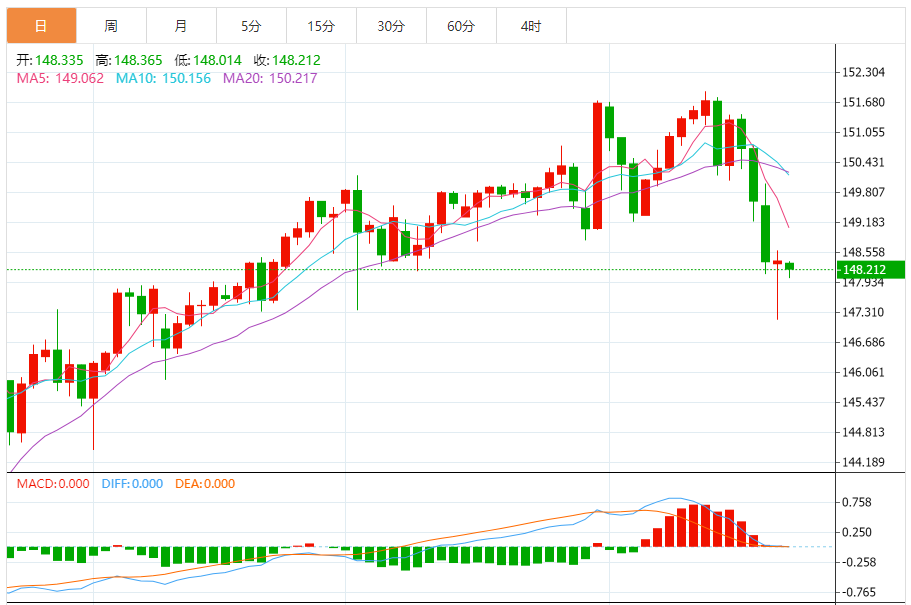911x605 pixels.
Task: Click the 144.189 price axis label
Action: pos(863,463)
